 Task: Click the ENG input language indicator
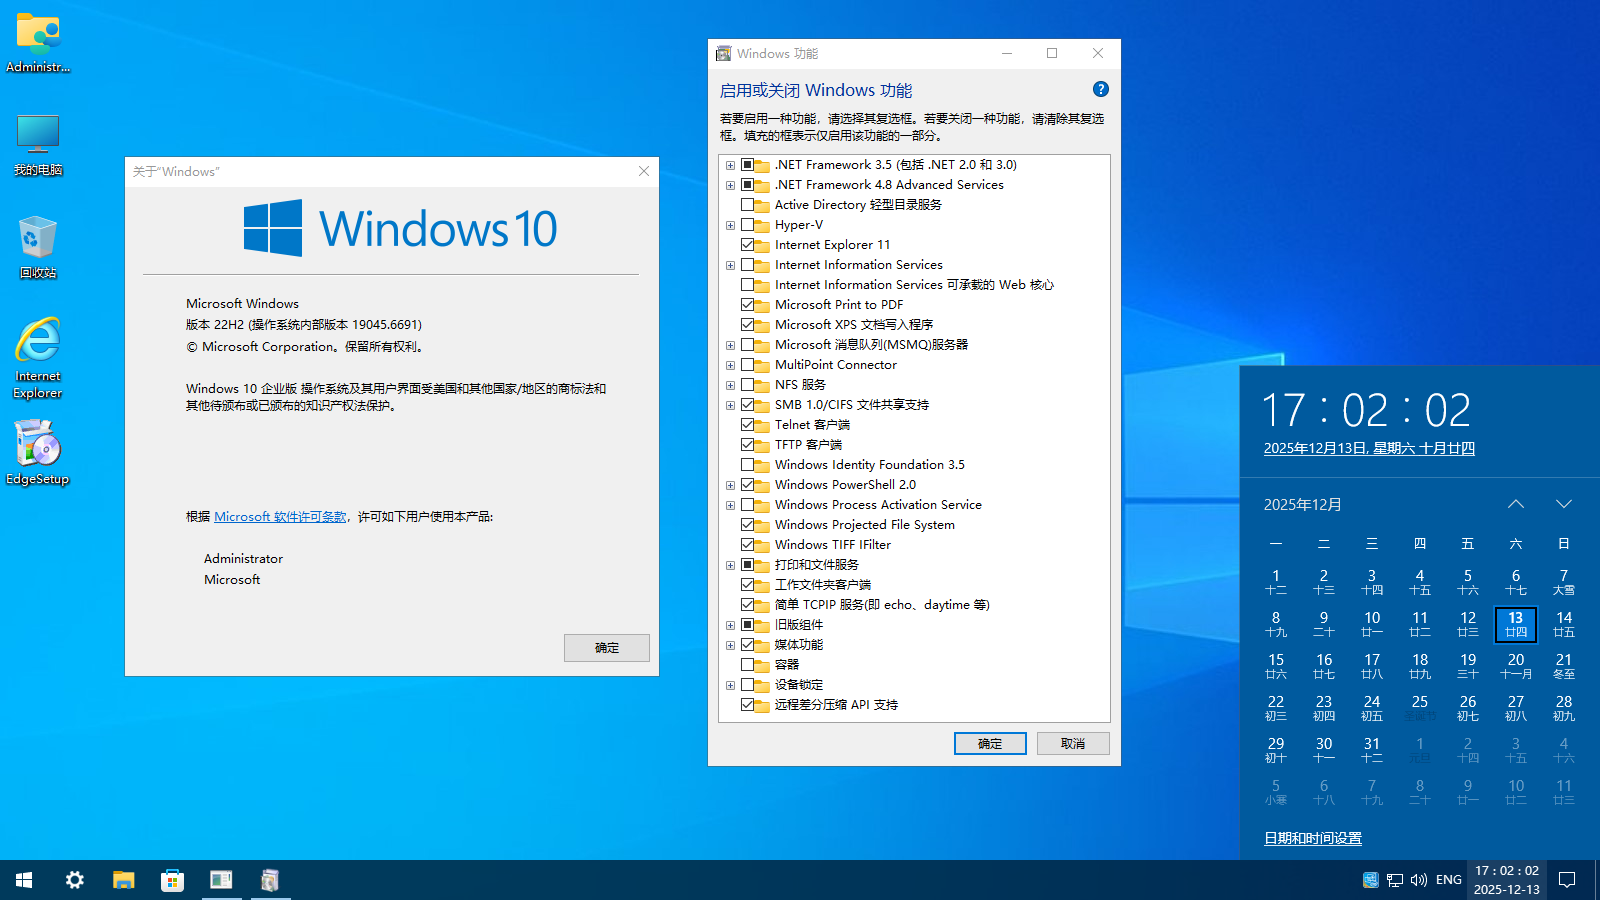pyautogui.click(x=1448, y=880)
